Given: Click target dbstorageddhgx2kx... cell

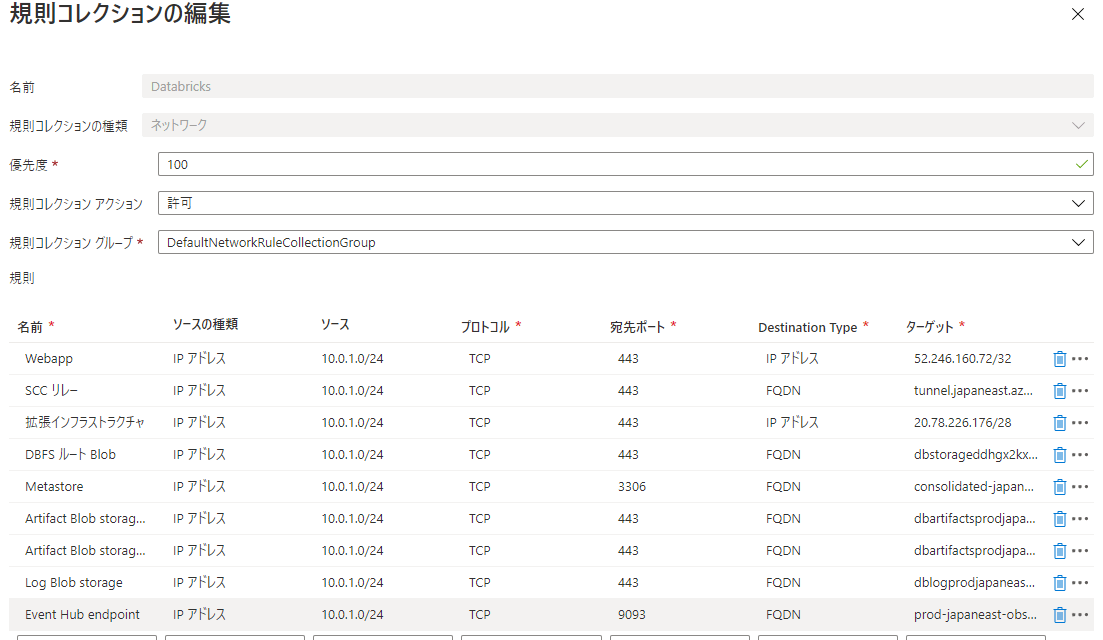Looking at the screenshot, I should click(976, 455).
